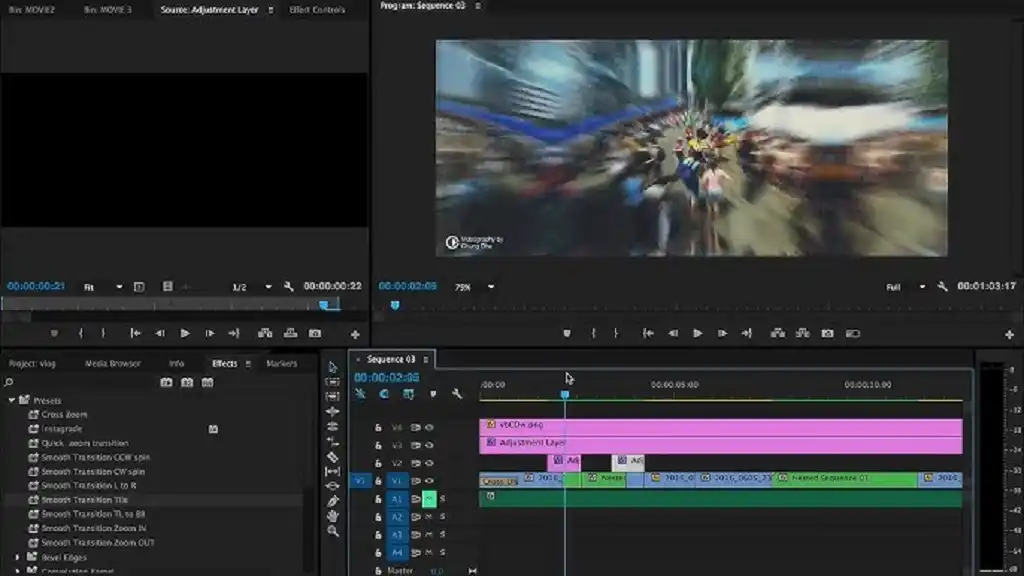Mute audio track A3

(429, 534)
